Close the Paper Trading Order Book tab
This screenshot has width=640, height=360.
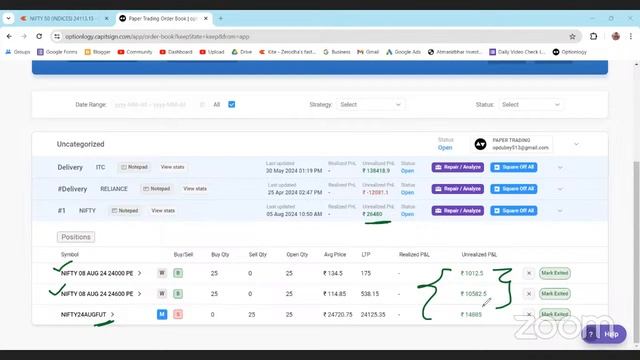pos(206,18)
